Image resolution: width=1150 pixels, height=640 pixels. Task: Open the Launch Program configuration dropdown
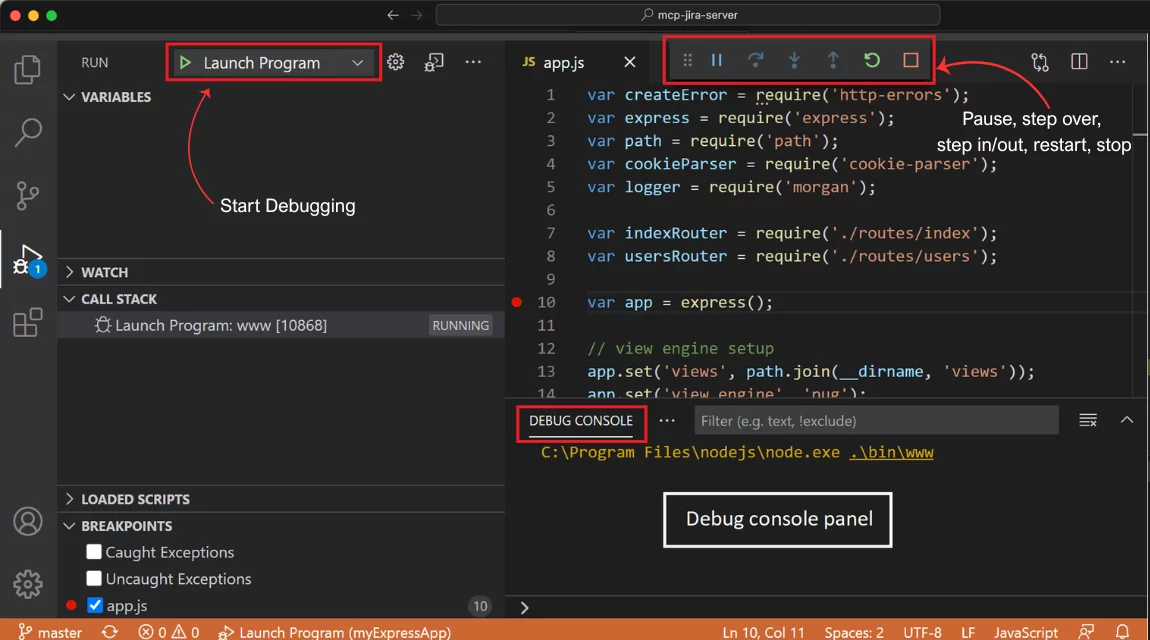[357, 63]
